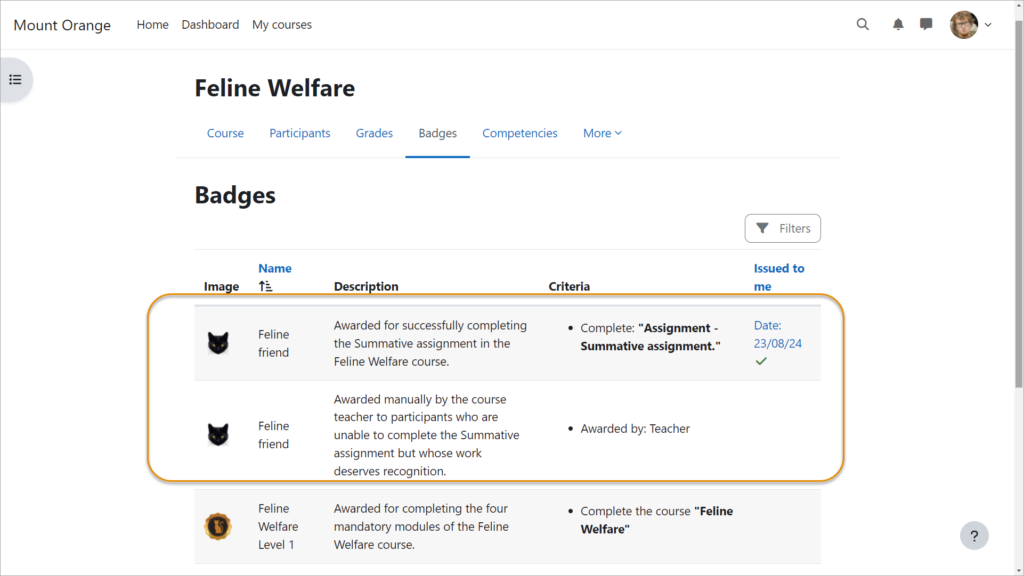Image resolution: width=1024 pixels, height=576 pixels.
Task: Go to the Dashboard menu item
Action: click(210, 24)
